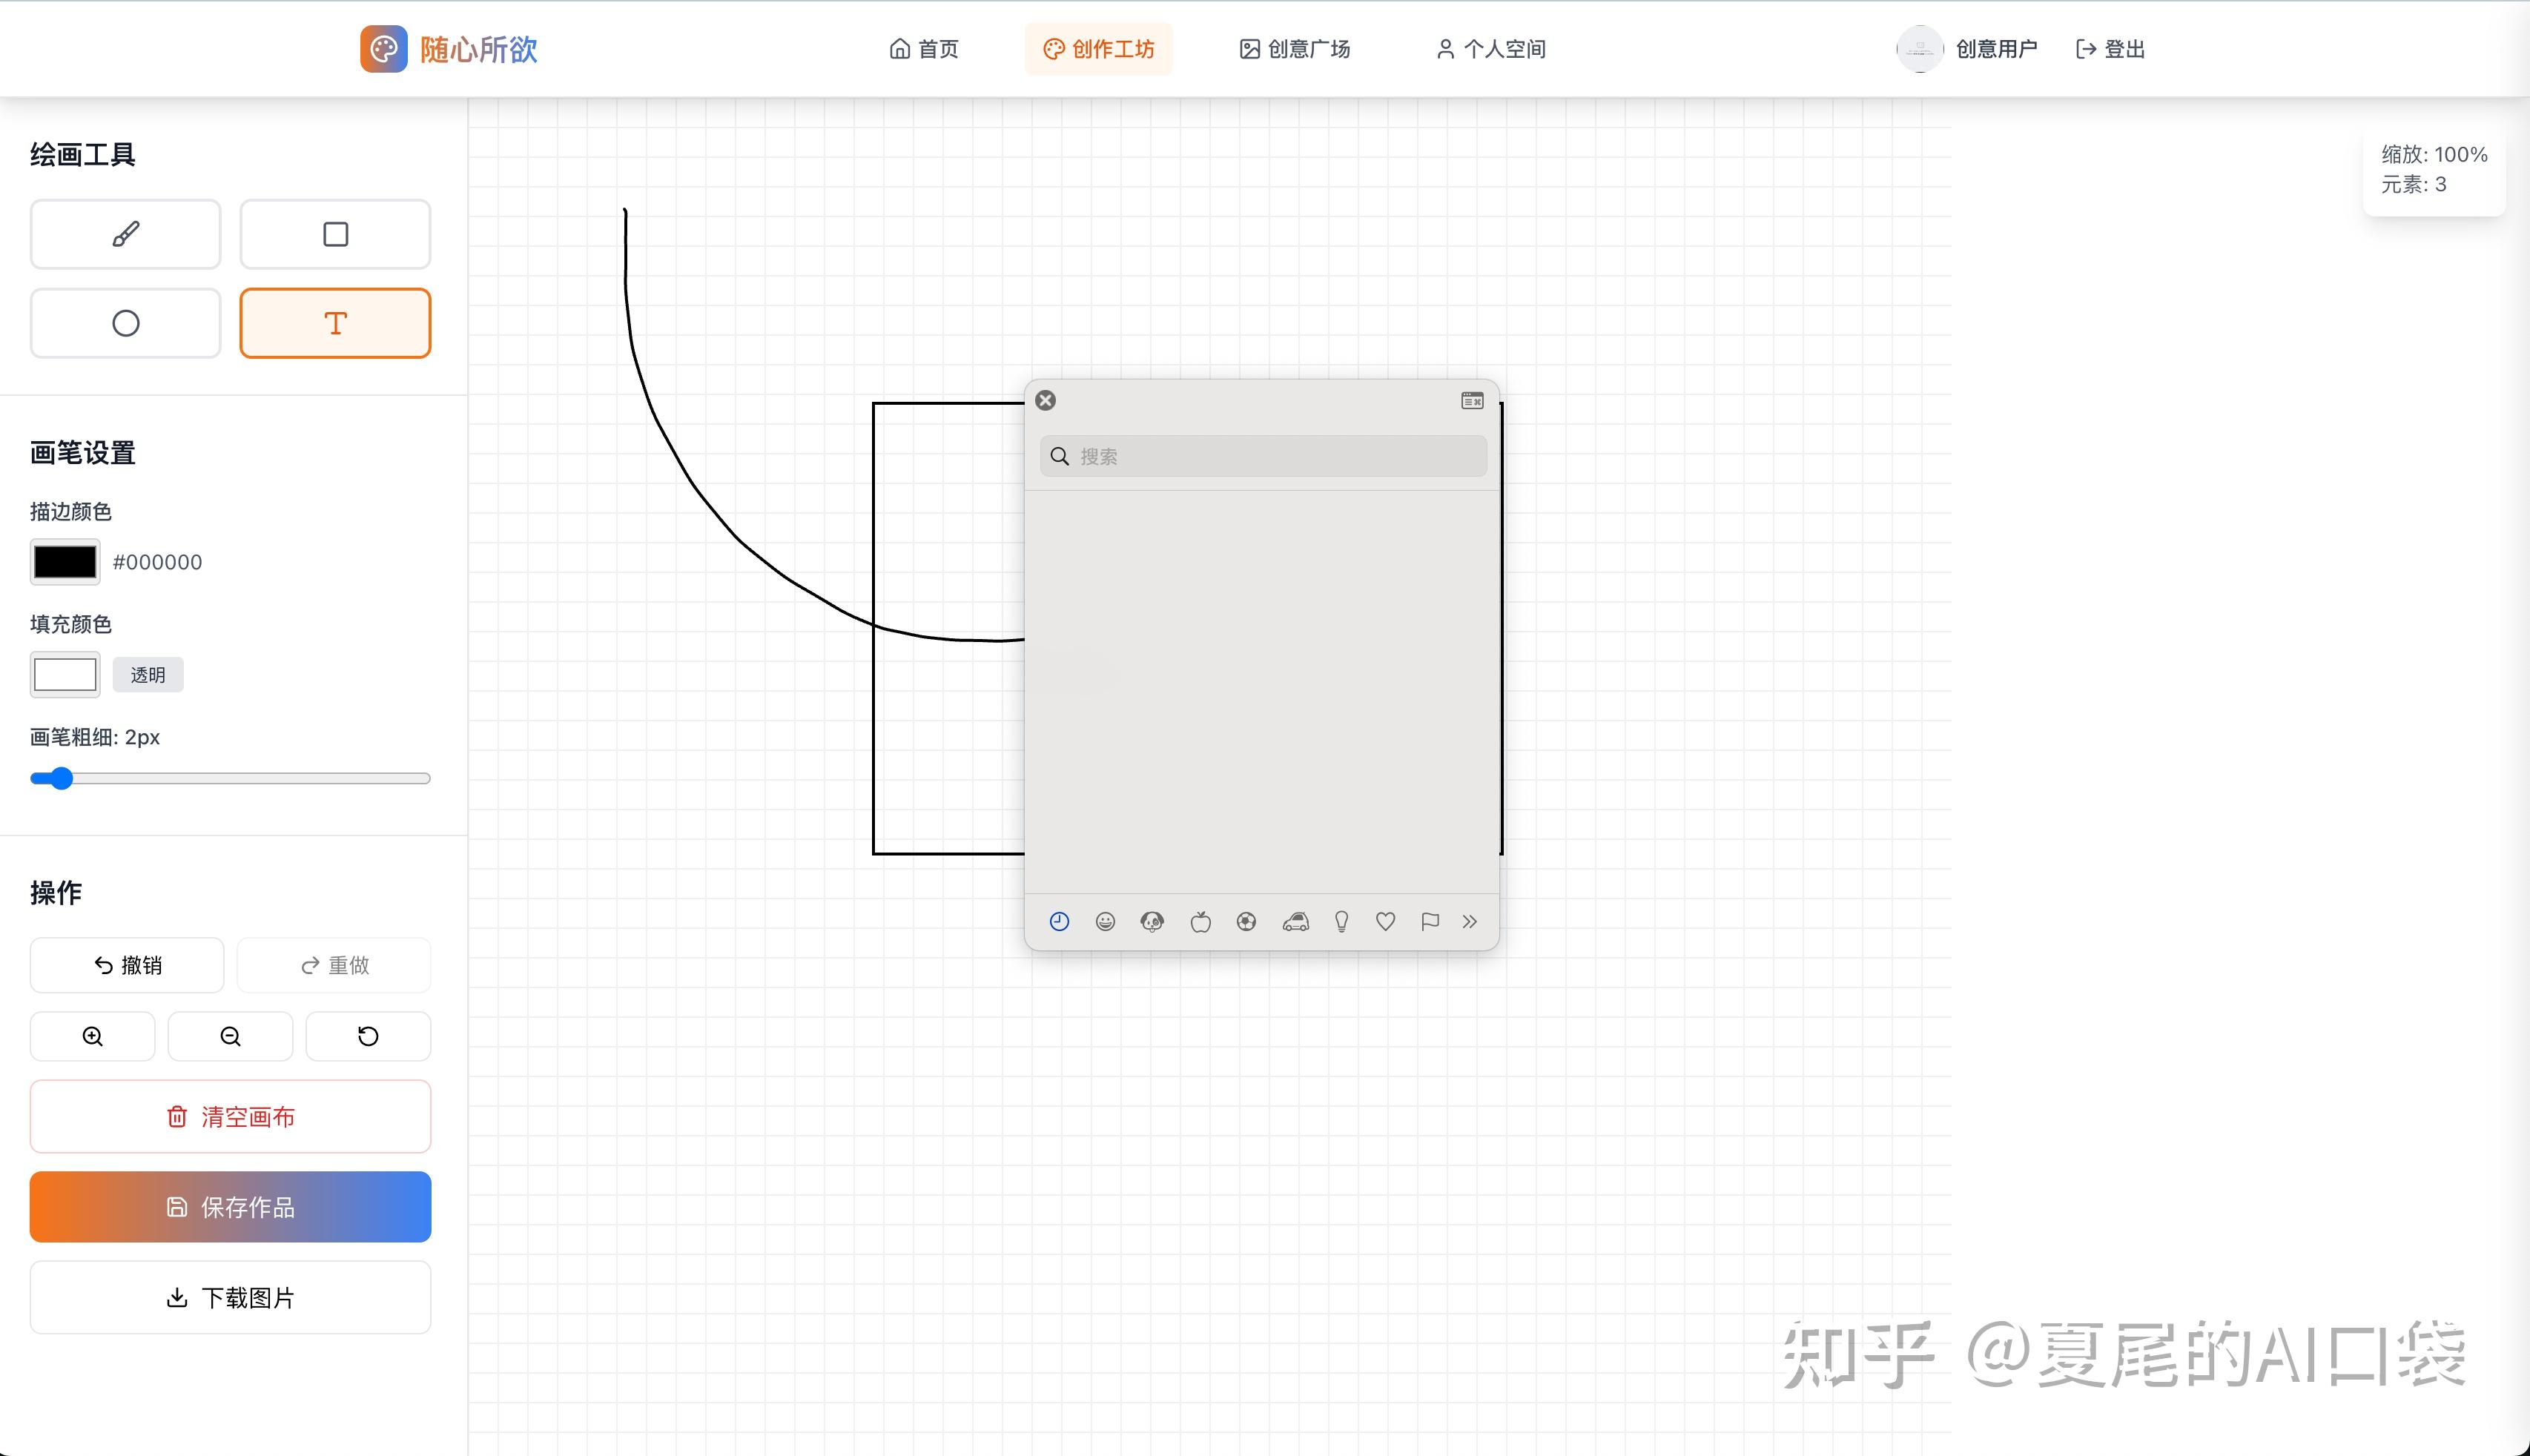Save the artwork with 保存作品

(x=230, y=1207)
